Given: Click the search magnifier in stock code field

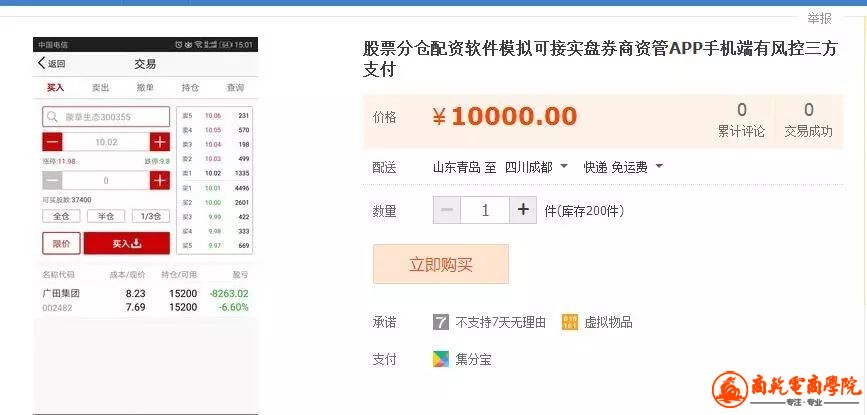Looking at the screenshot, I should [52, 117].
